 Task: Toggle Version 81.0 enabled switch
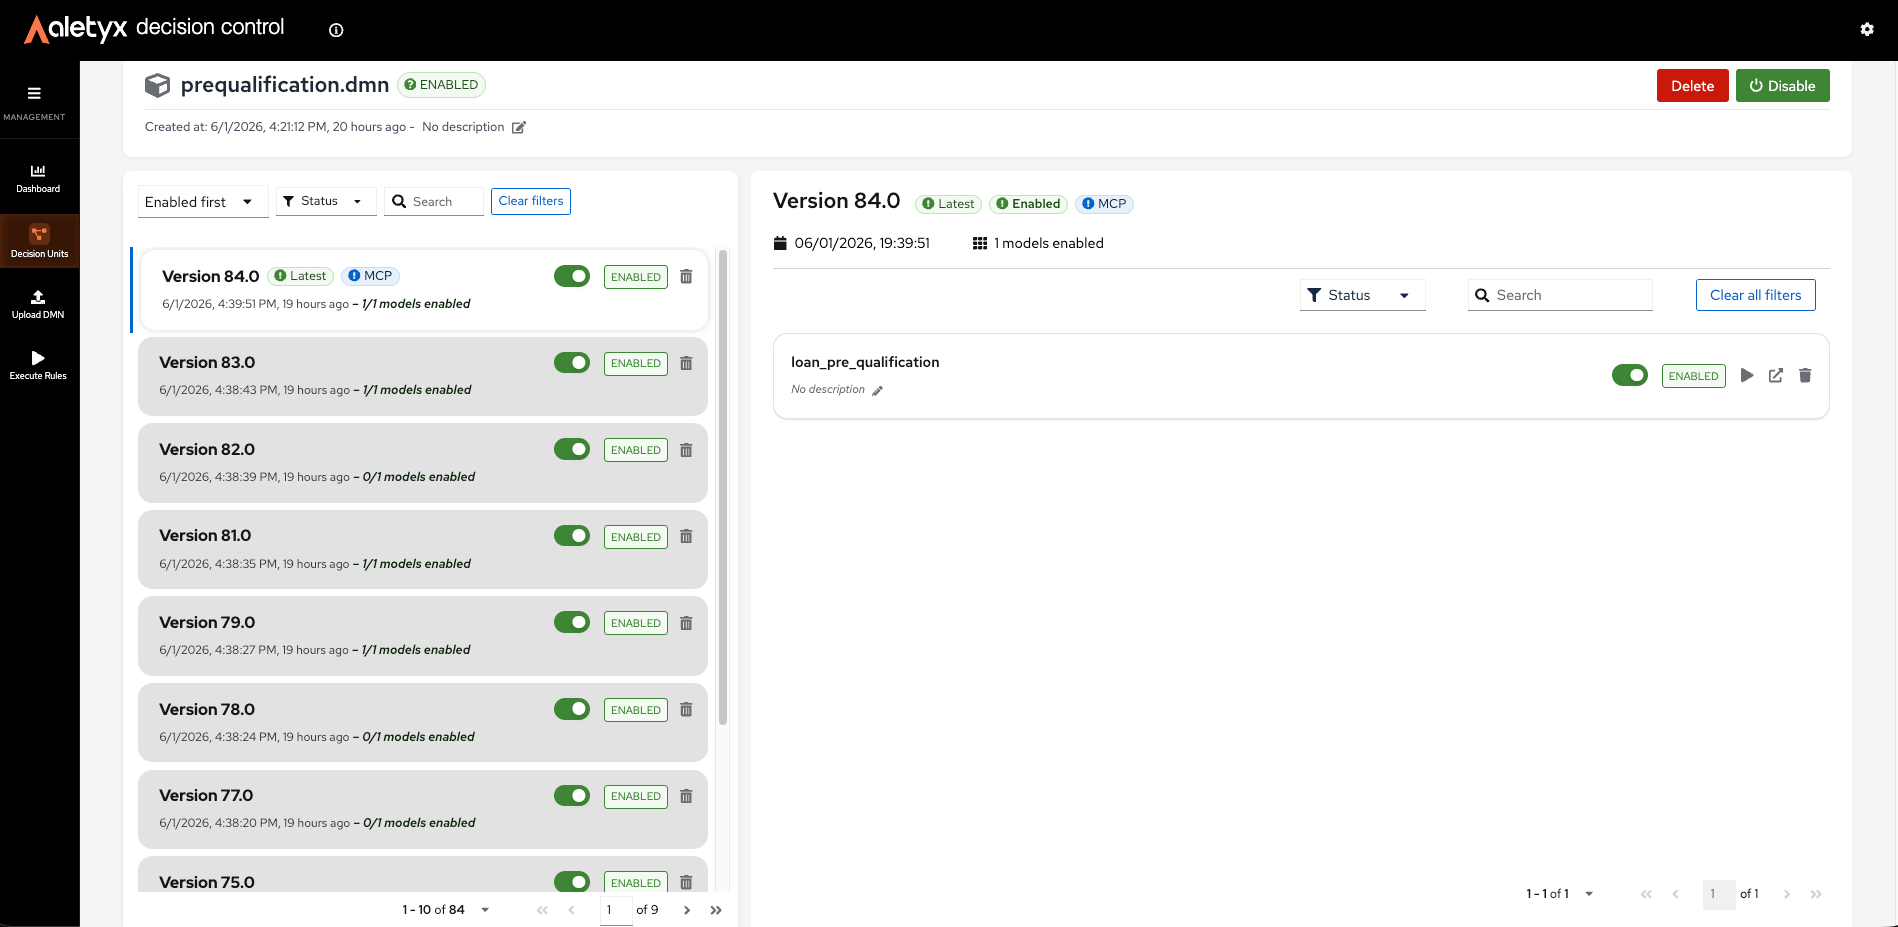pos(572,535)
